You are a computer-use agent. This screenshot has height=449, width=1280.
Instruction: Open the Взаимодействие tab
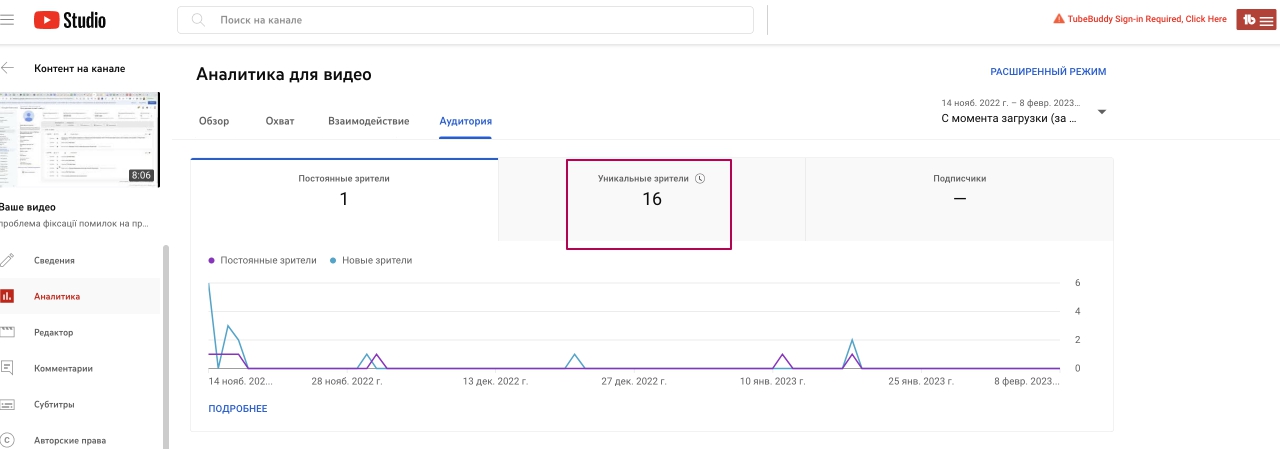pyautogui.click(x=368, y=121)
